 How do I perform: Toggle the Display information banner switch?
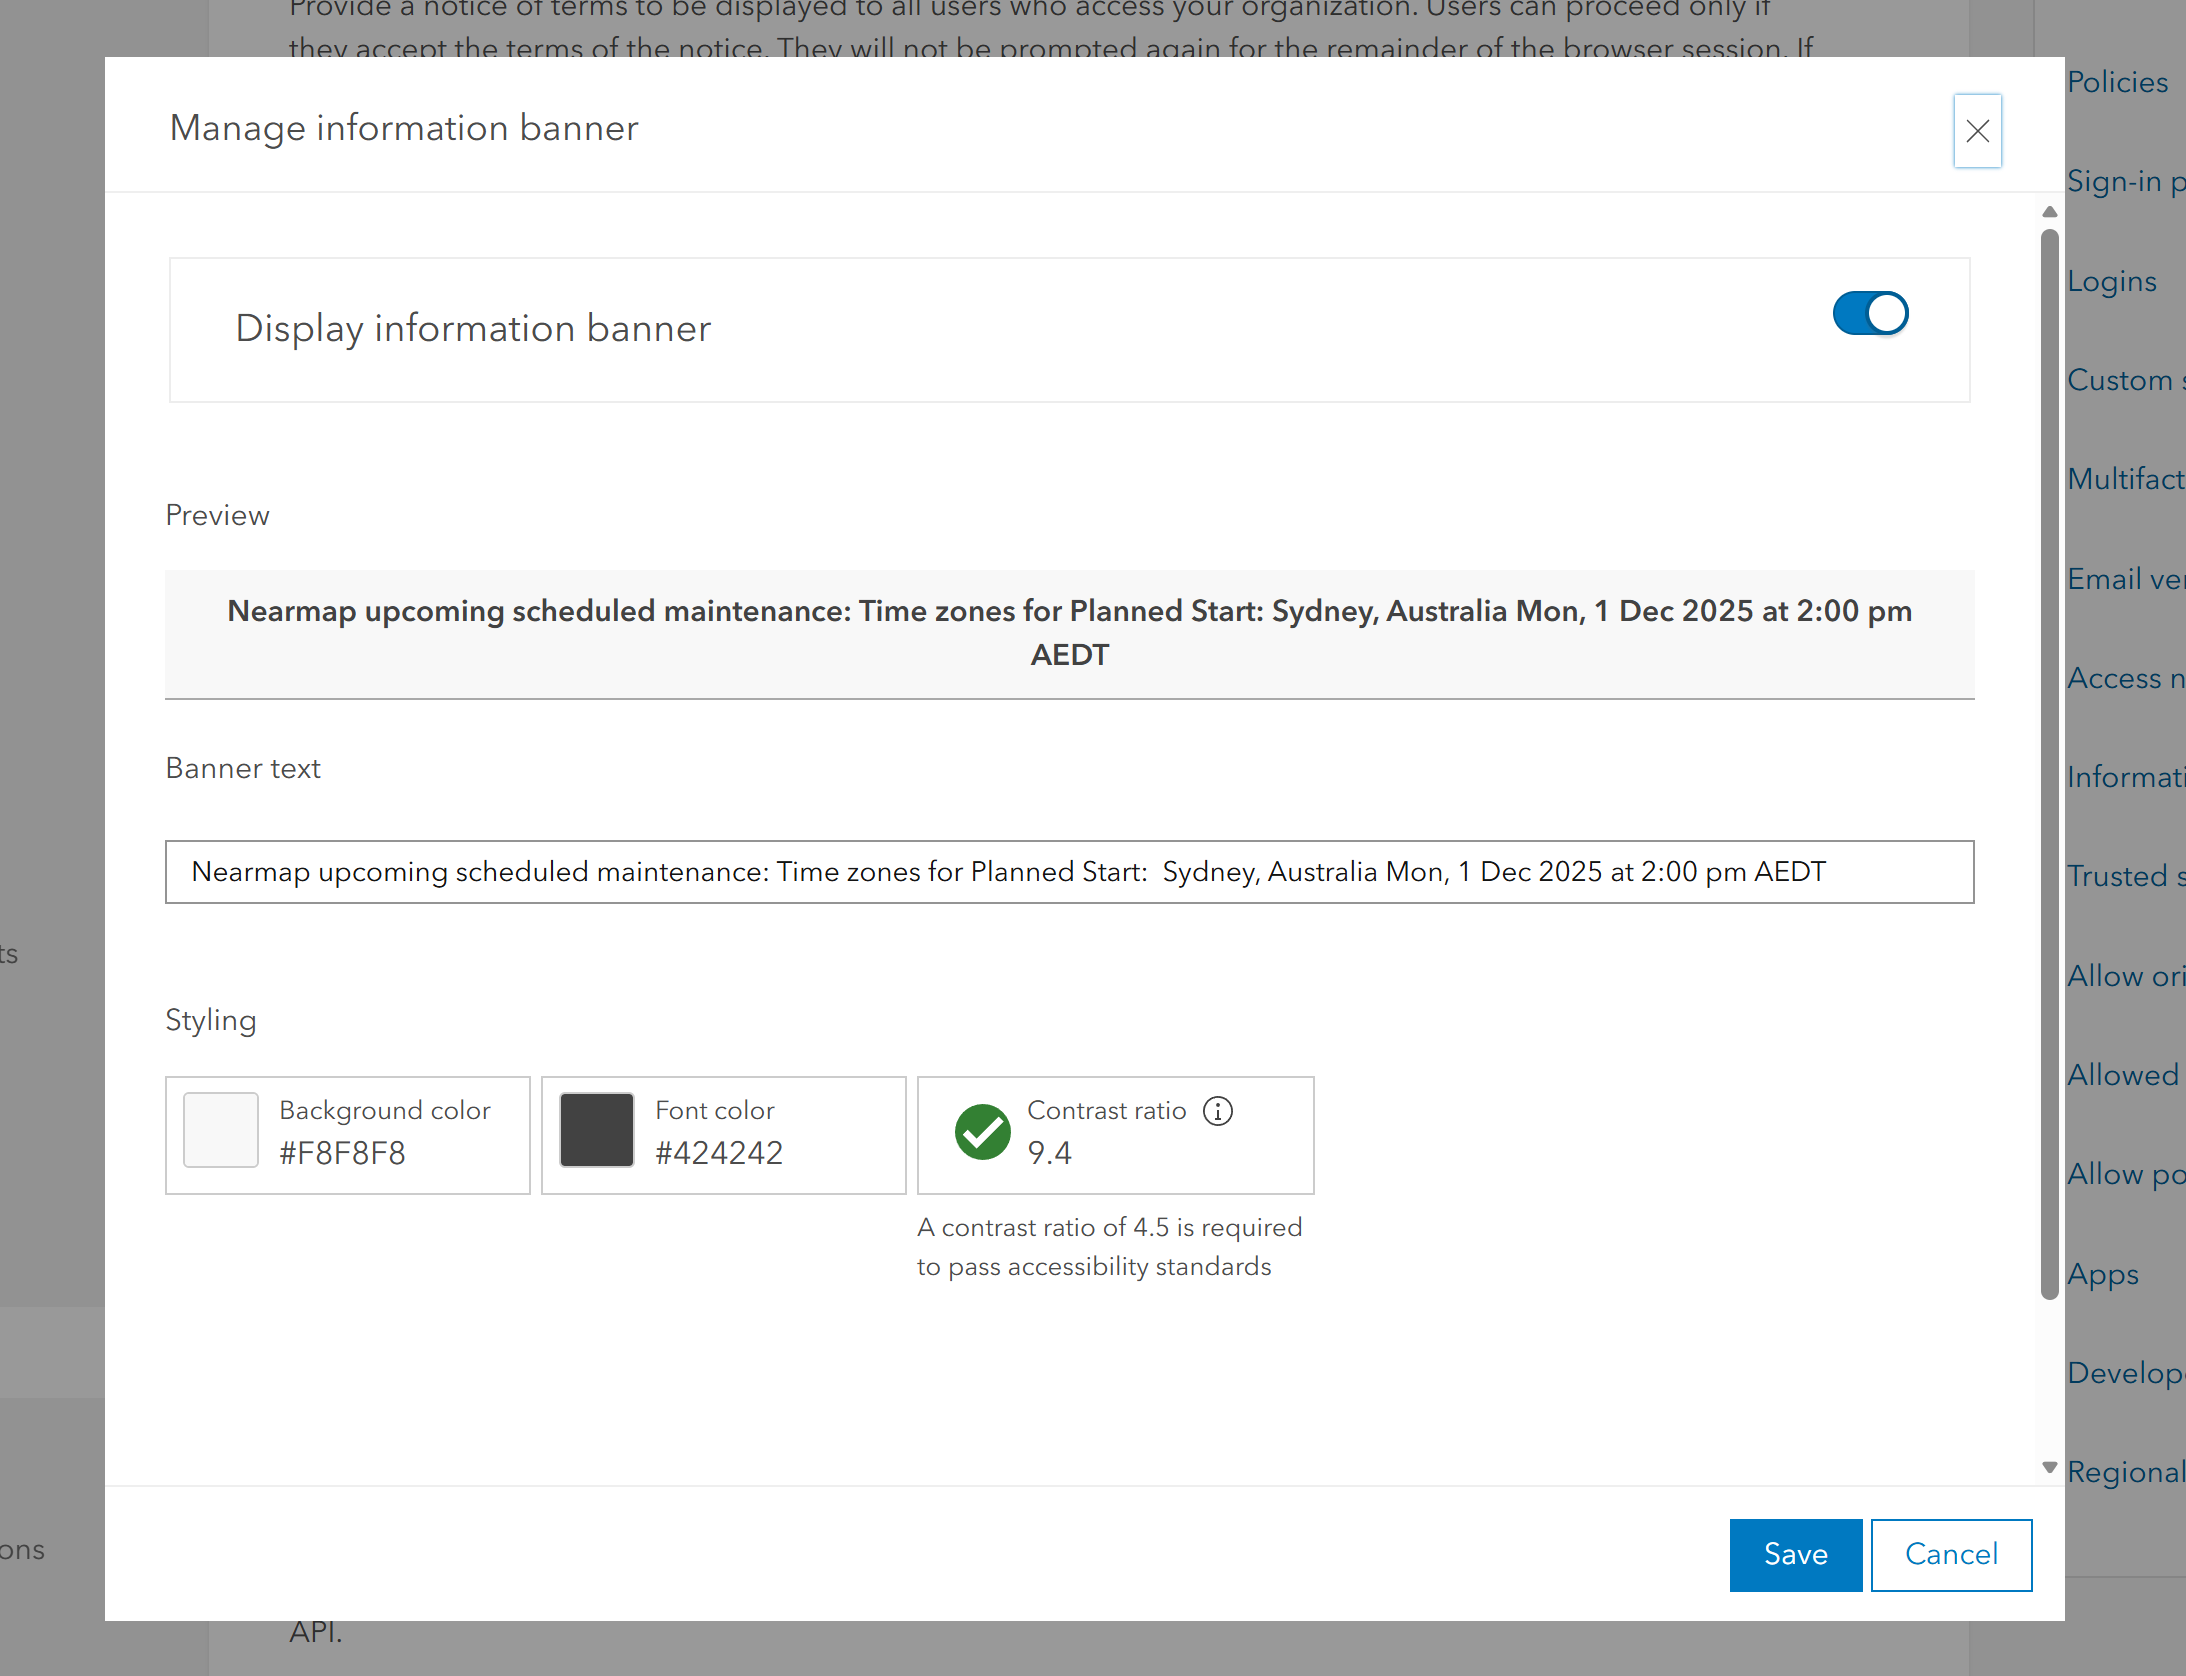(1870, 313)
